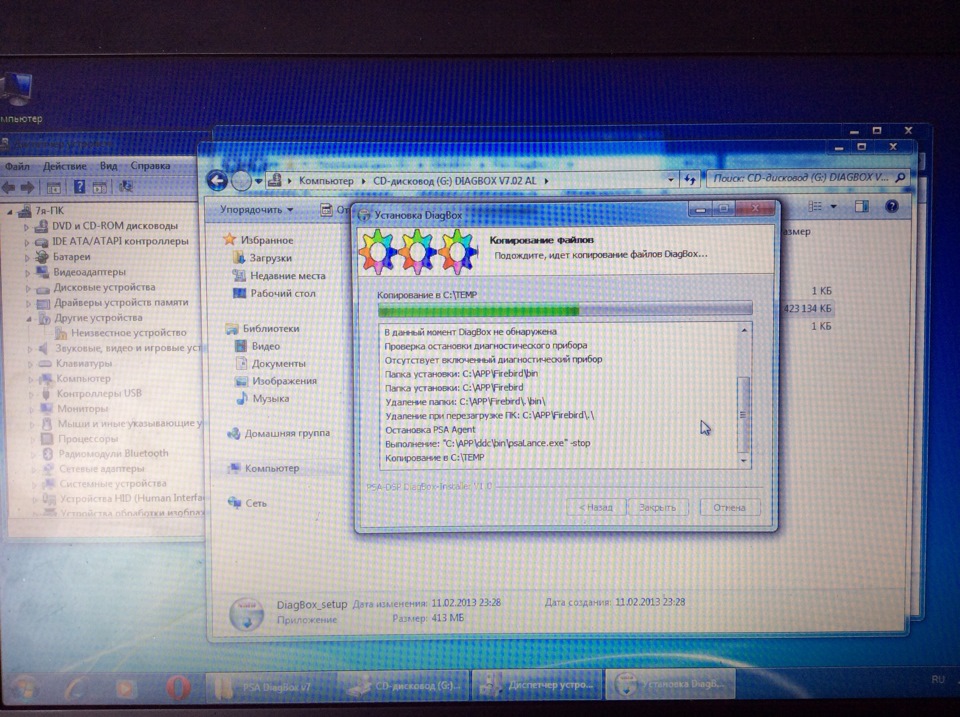Image resolution: width=960 pixels, height=717 pixels.
Task: Toggle the preview pane button in Explorer
Action: [x=861, y=206]
